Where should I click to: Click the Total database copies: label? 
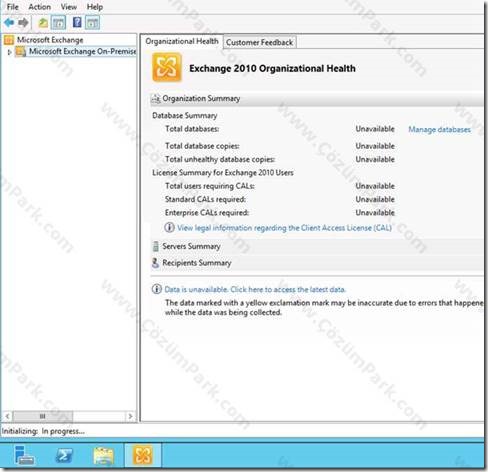pos(202,146)
